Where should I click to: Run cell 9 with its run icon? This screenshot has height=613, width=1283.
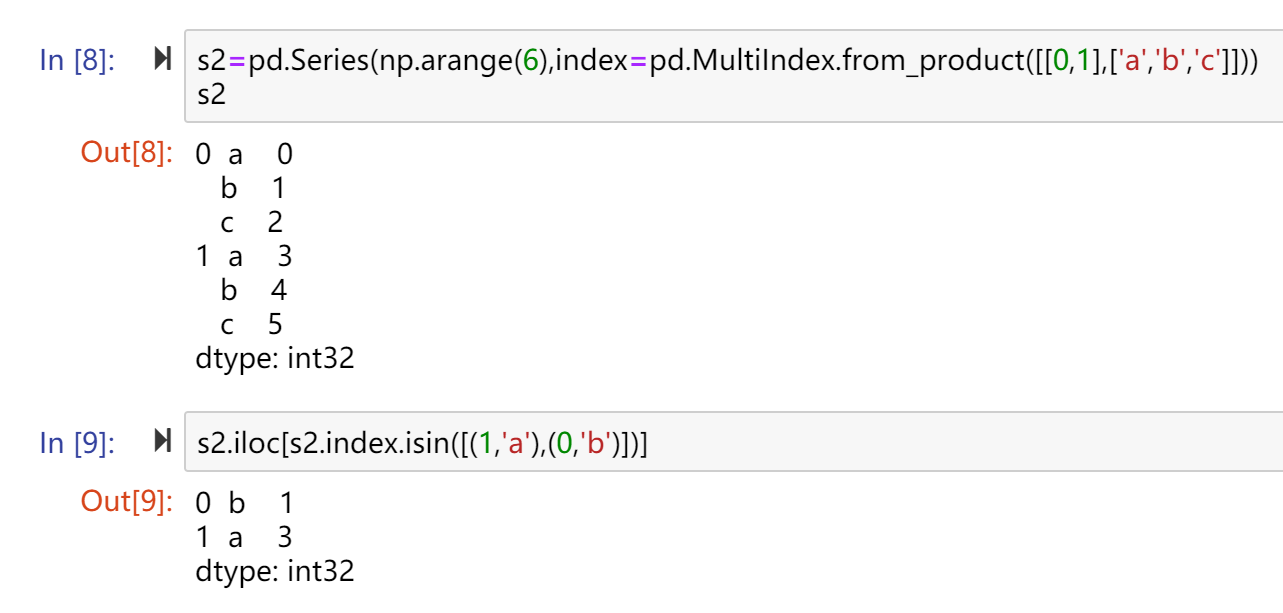coord(162,442)
